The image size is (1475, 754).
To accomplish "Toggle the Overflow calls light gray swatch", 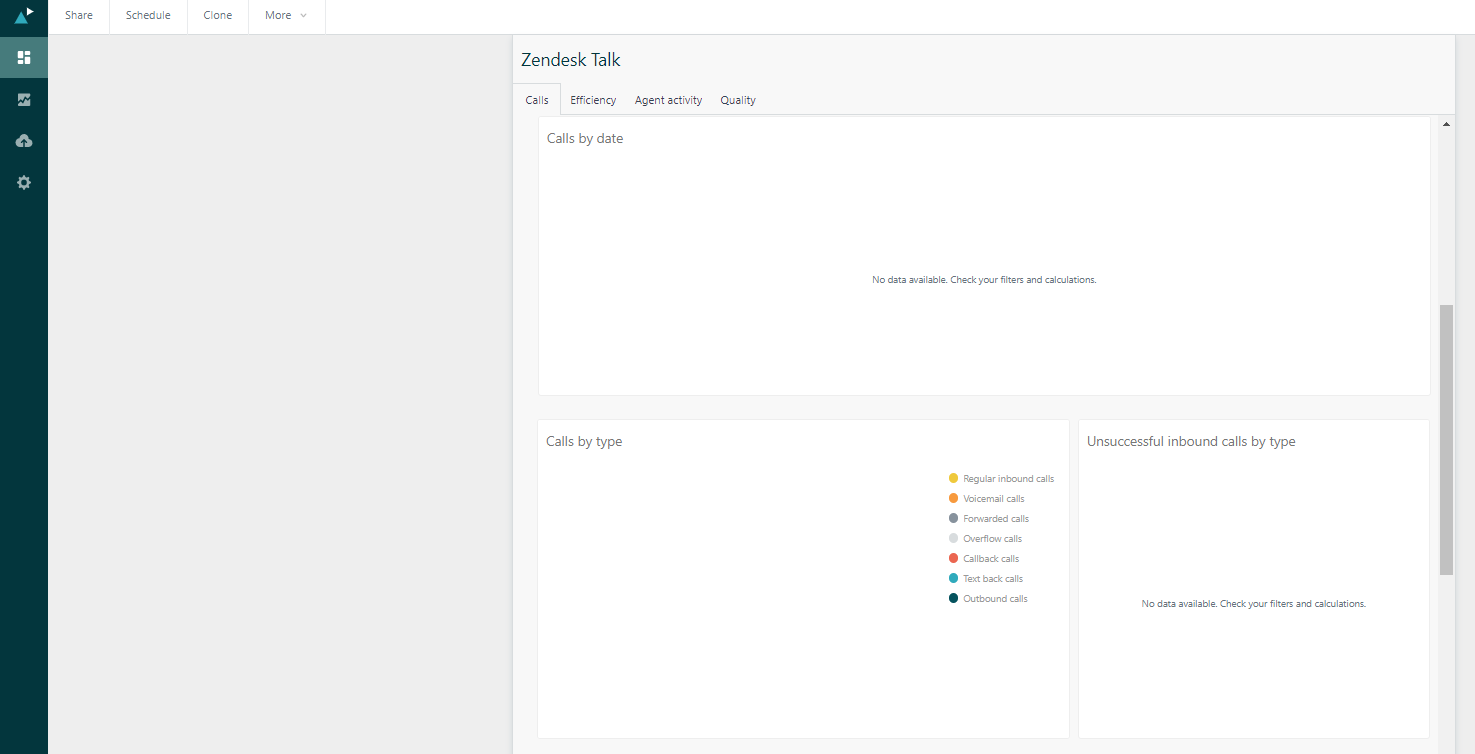I will point(953,538).
